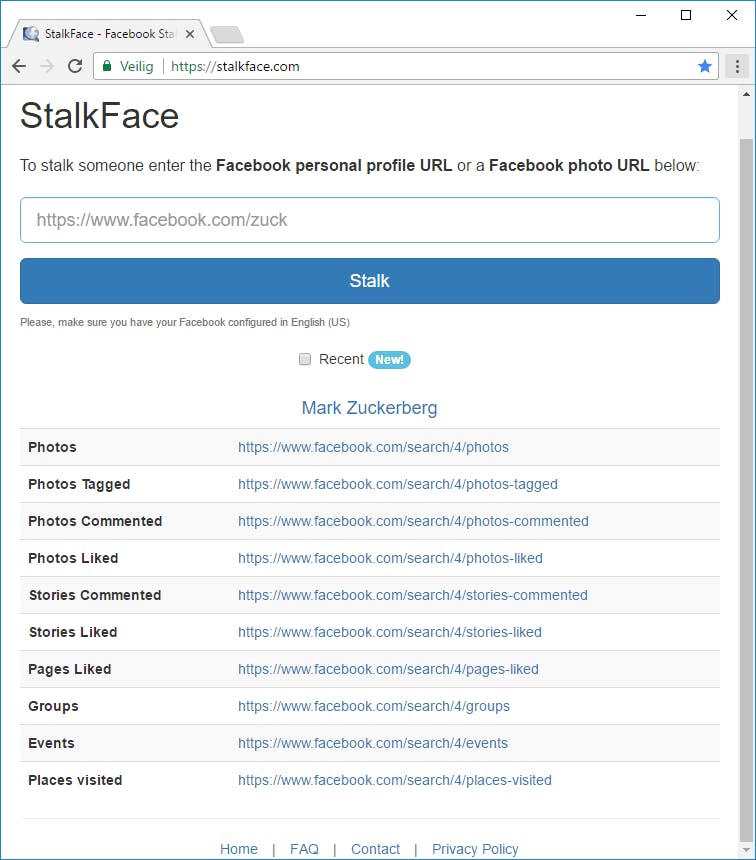This screenshot has width=756, height=860.
Task: Open a new tab button
Action: [x=227, y=35]
